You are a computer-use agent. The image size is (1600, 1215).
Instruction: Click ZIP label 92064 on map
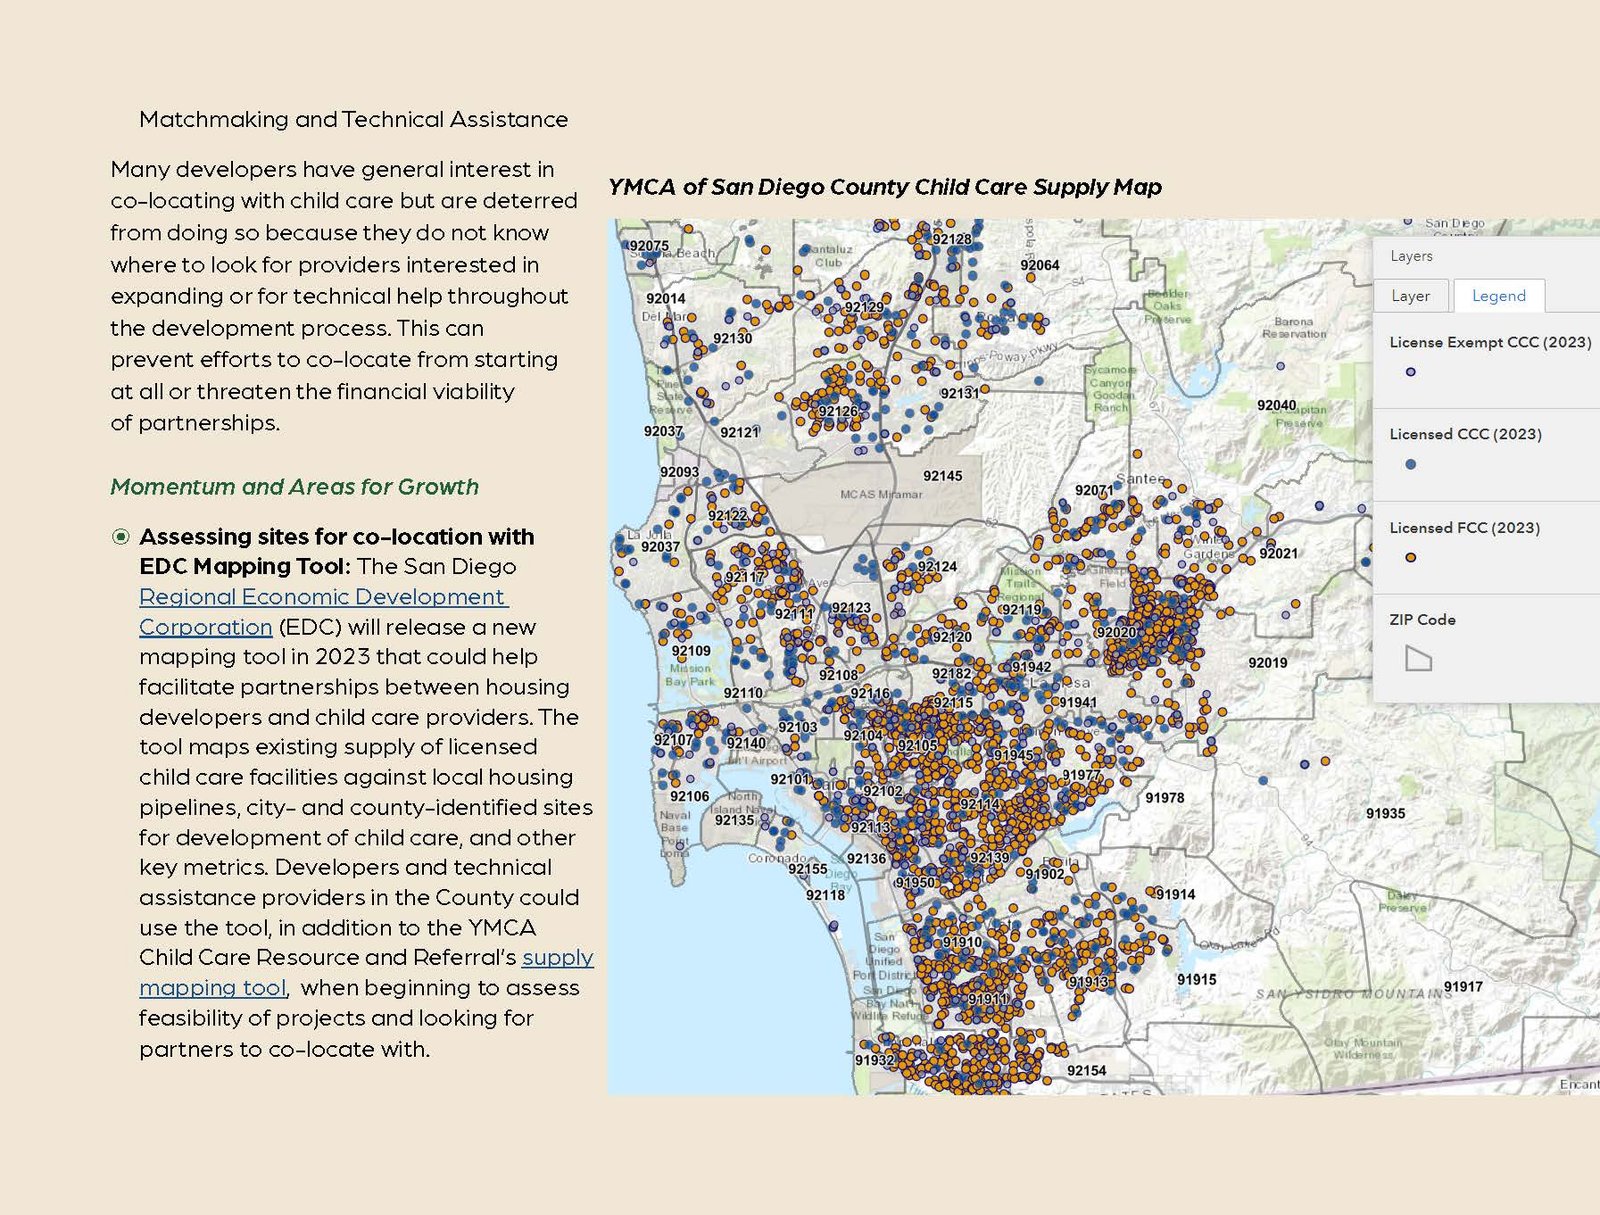(1040, 265)
